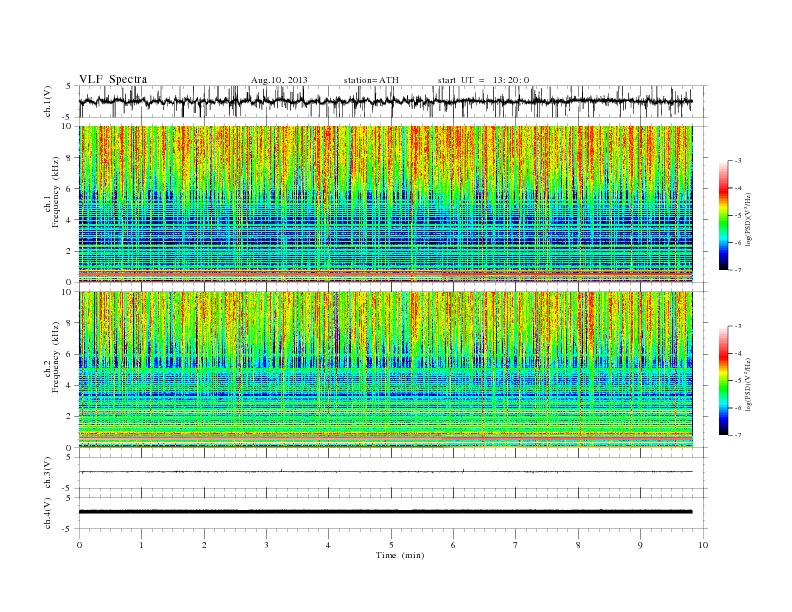Select the "start UT = 13:20:0" header text
The image size is (792, 612).
(x=483, y=80)
